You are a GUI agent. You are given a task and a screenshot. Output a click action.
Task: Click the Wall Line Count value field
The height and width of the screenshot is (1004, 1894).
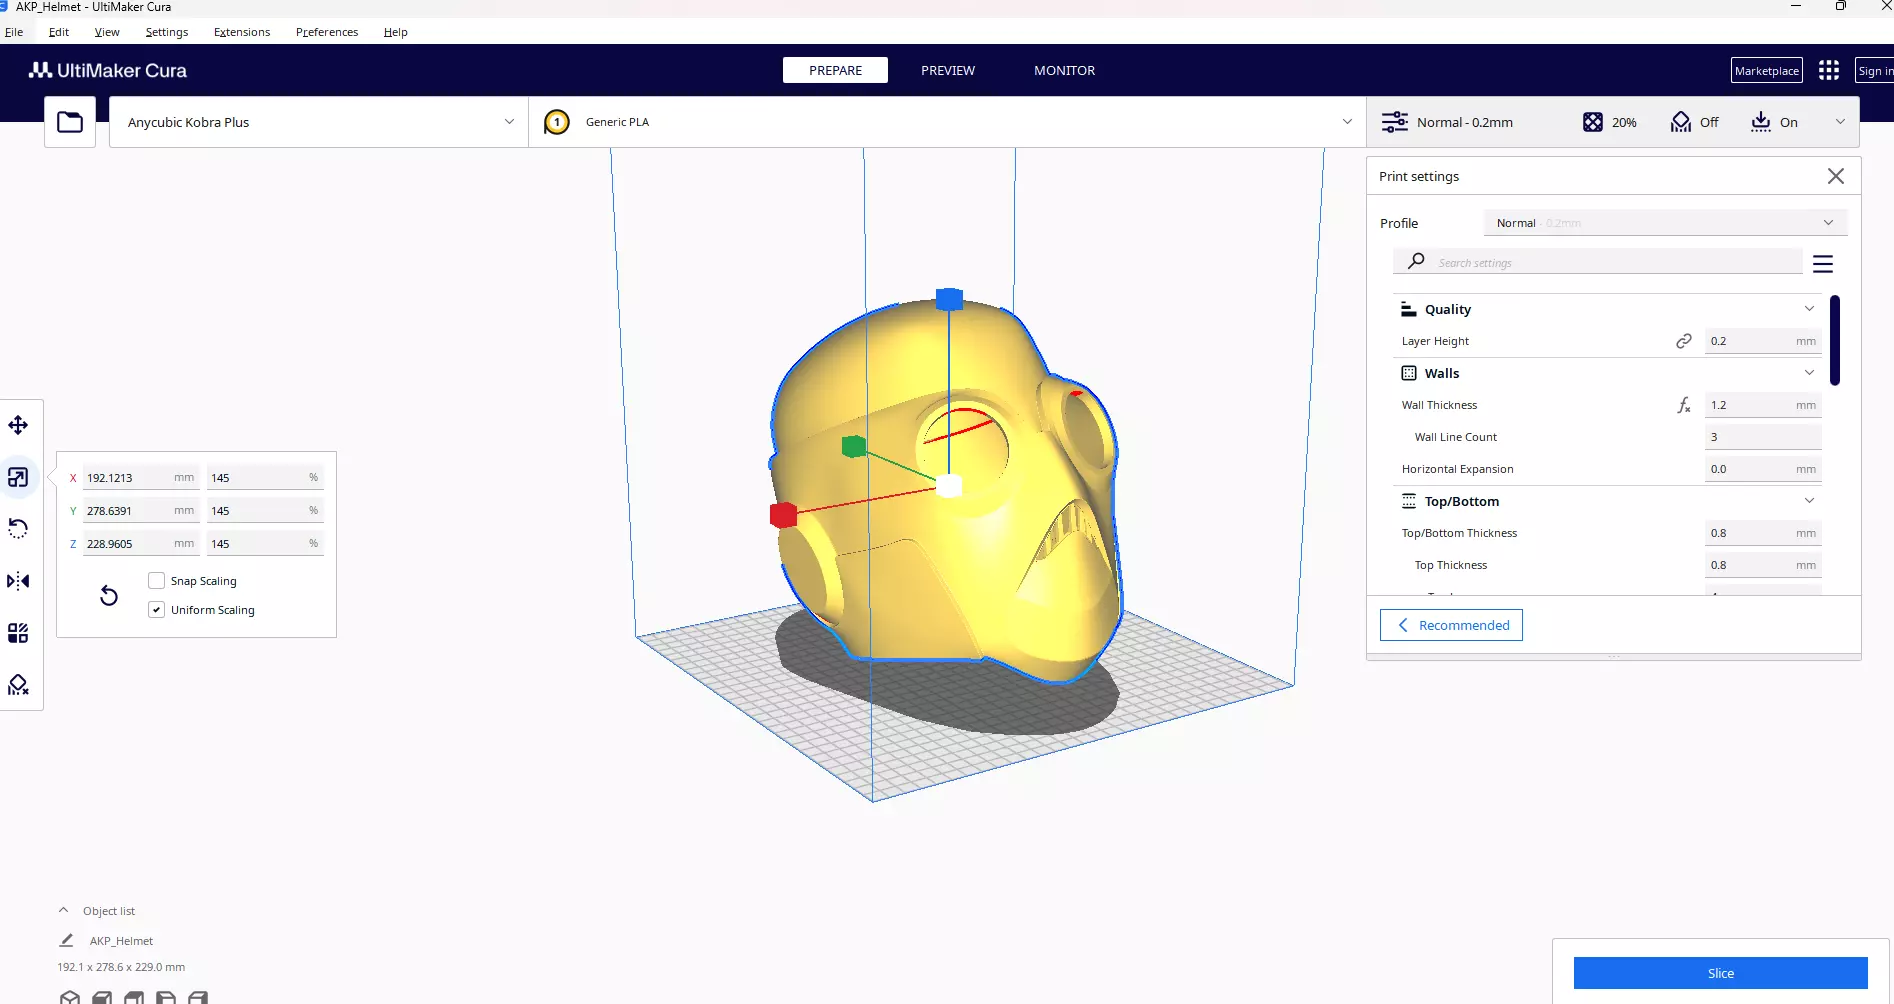coord(1763,437)
